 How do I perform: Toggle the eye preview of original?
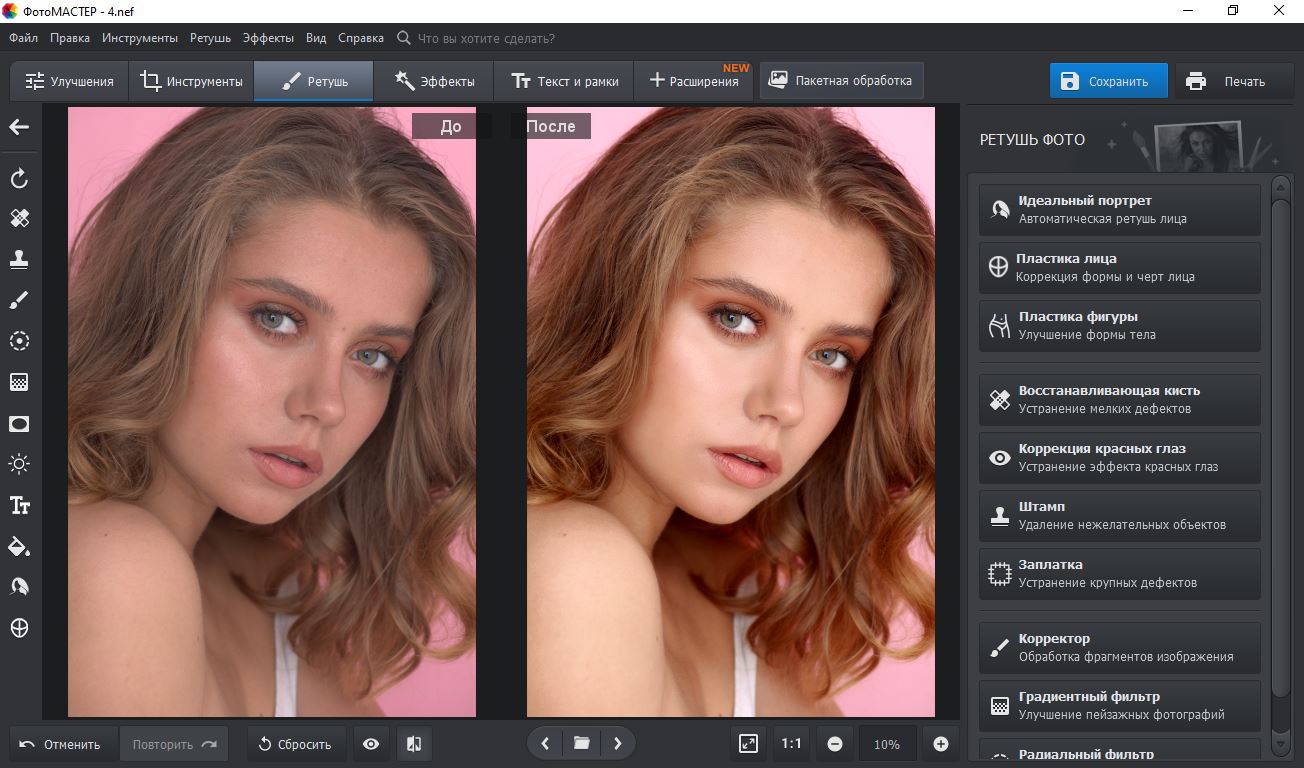371,744
